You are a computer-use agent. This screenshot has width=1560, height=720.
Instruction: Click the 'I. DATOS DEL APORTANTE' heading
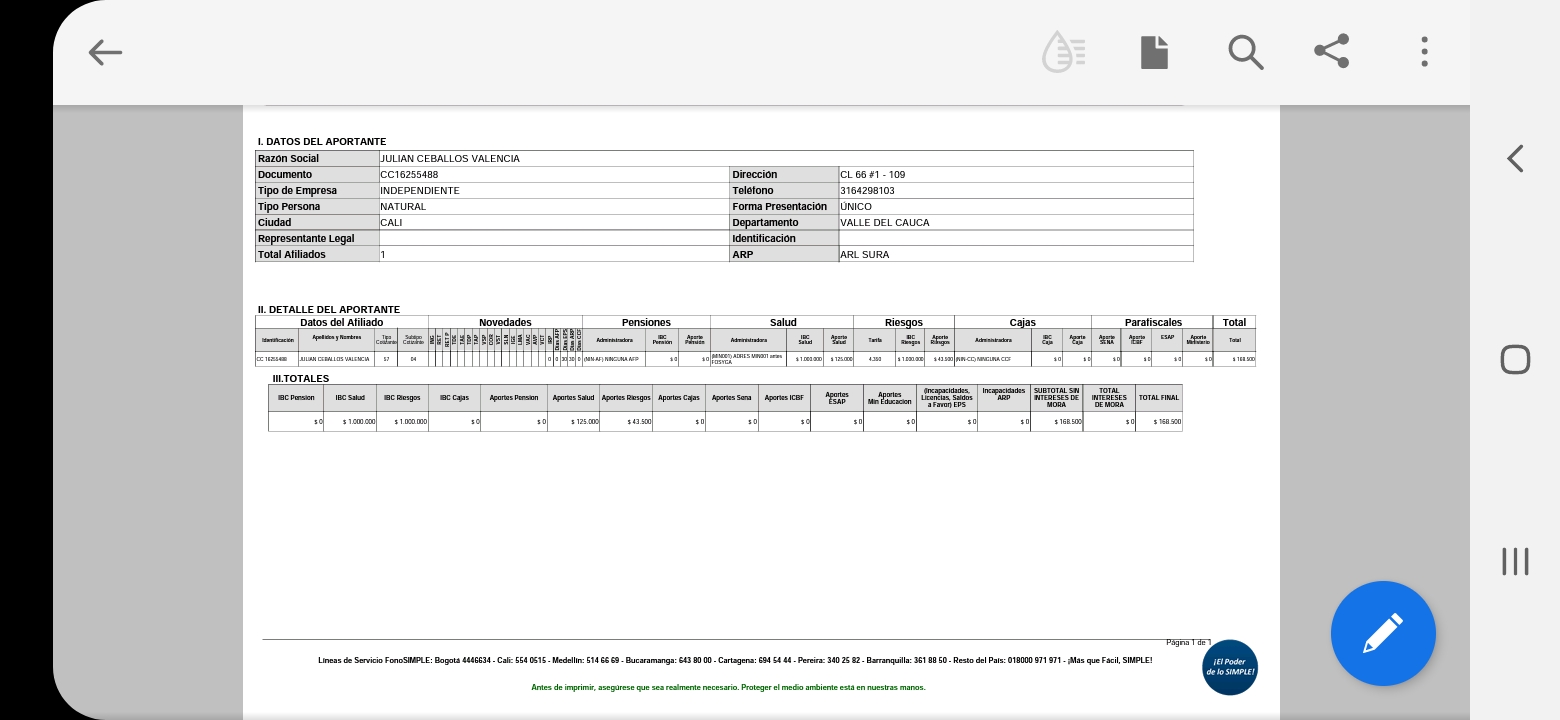click(x=322, y=142)
